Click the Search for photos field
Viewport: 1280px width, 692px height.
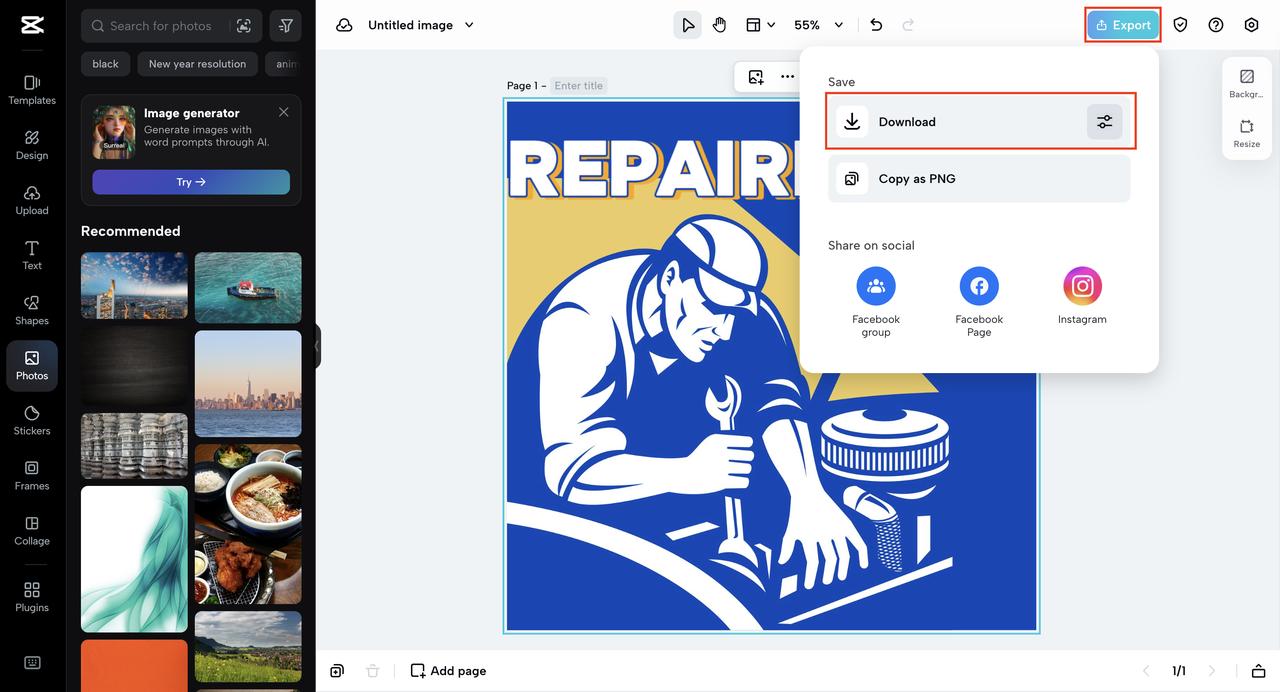click(160, 26)
